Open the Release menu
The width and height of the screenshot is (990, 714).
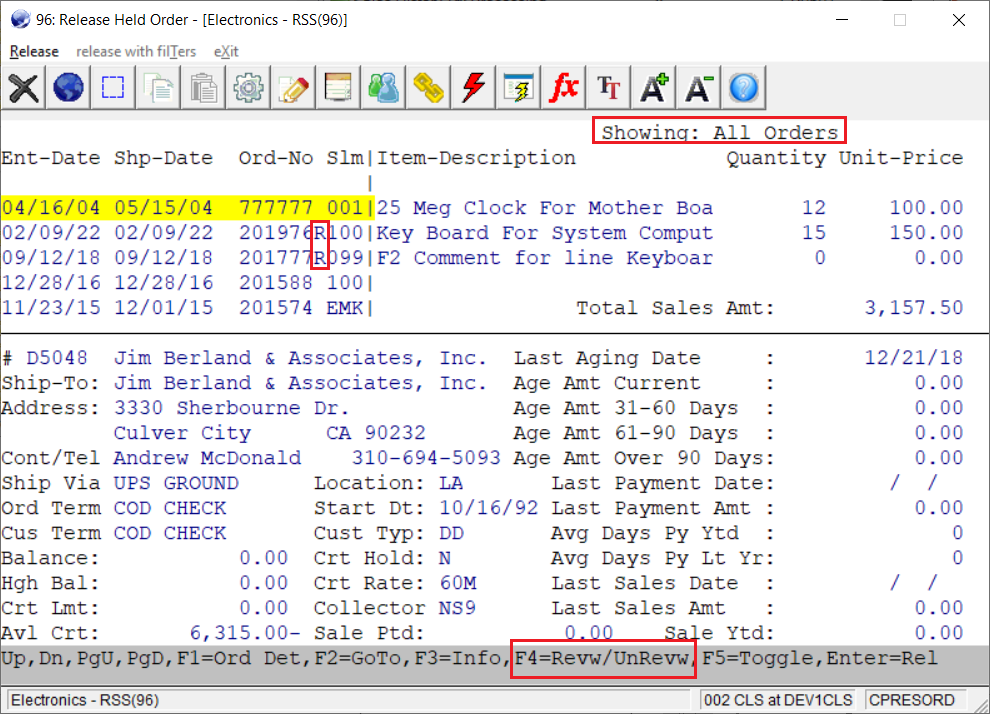click(x=34, y=52)
